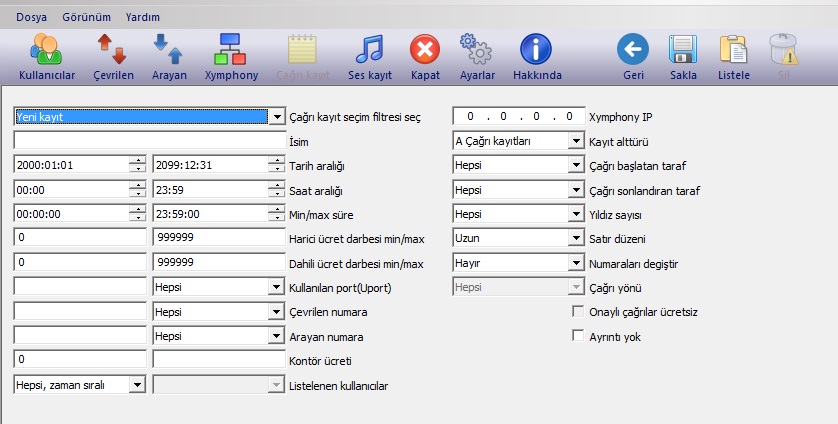Toggle the Ayrıntı yok checkbox
The height and width of the screenshot is (424, 838).
(577, 336)
